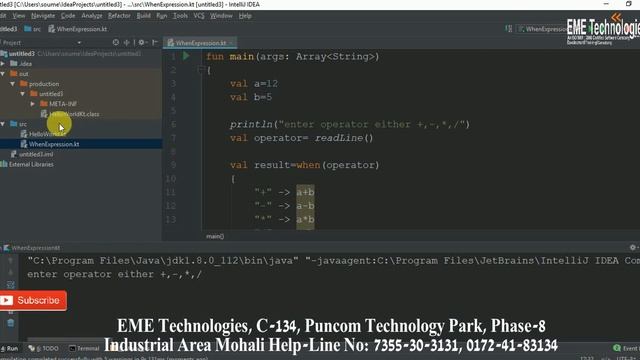Click the Scroll from Source target icon

coord(116,42)
